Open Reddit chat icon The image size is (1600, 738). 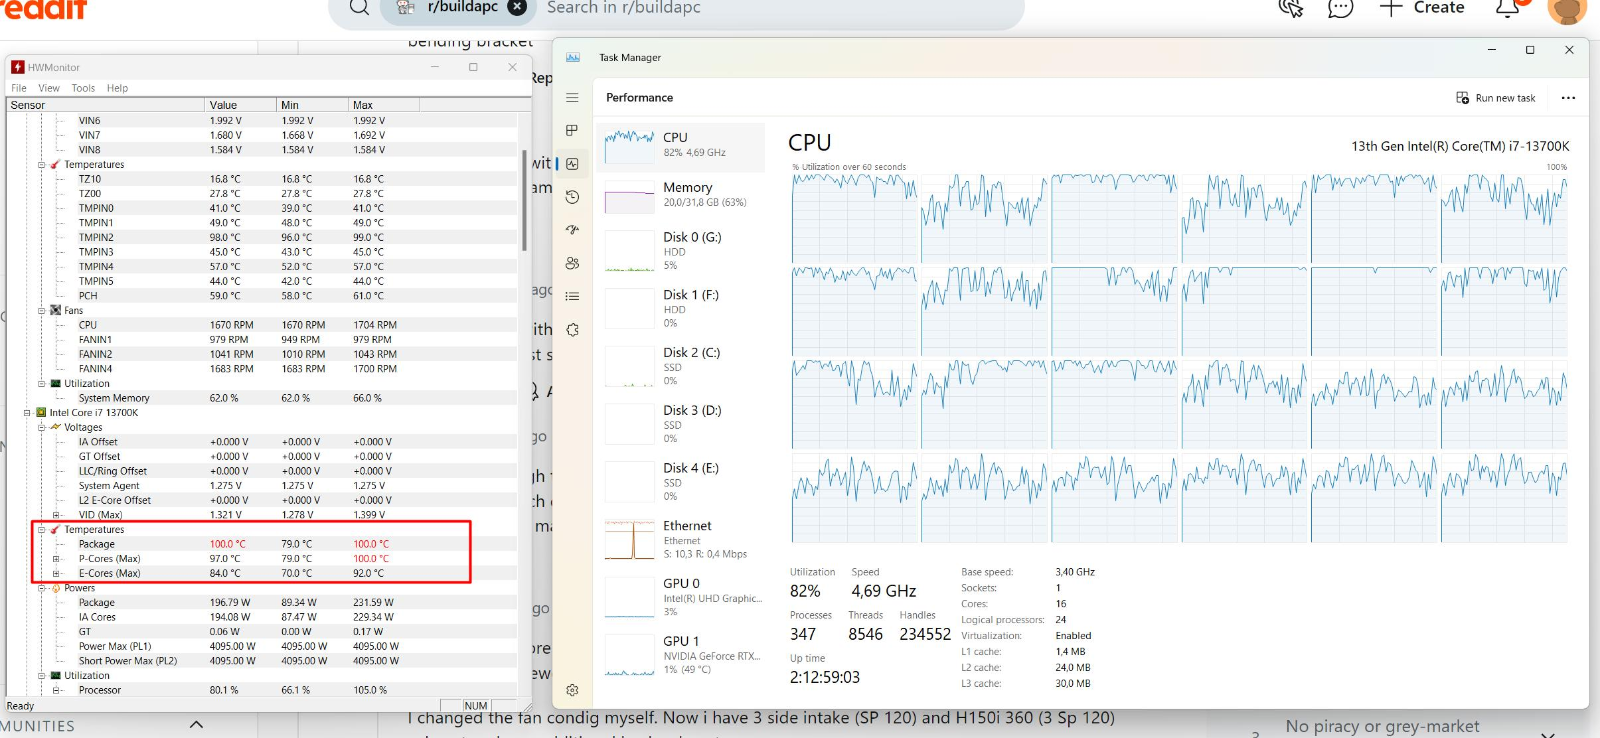coord(1340,8)
